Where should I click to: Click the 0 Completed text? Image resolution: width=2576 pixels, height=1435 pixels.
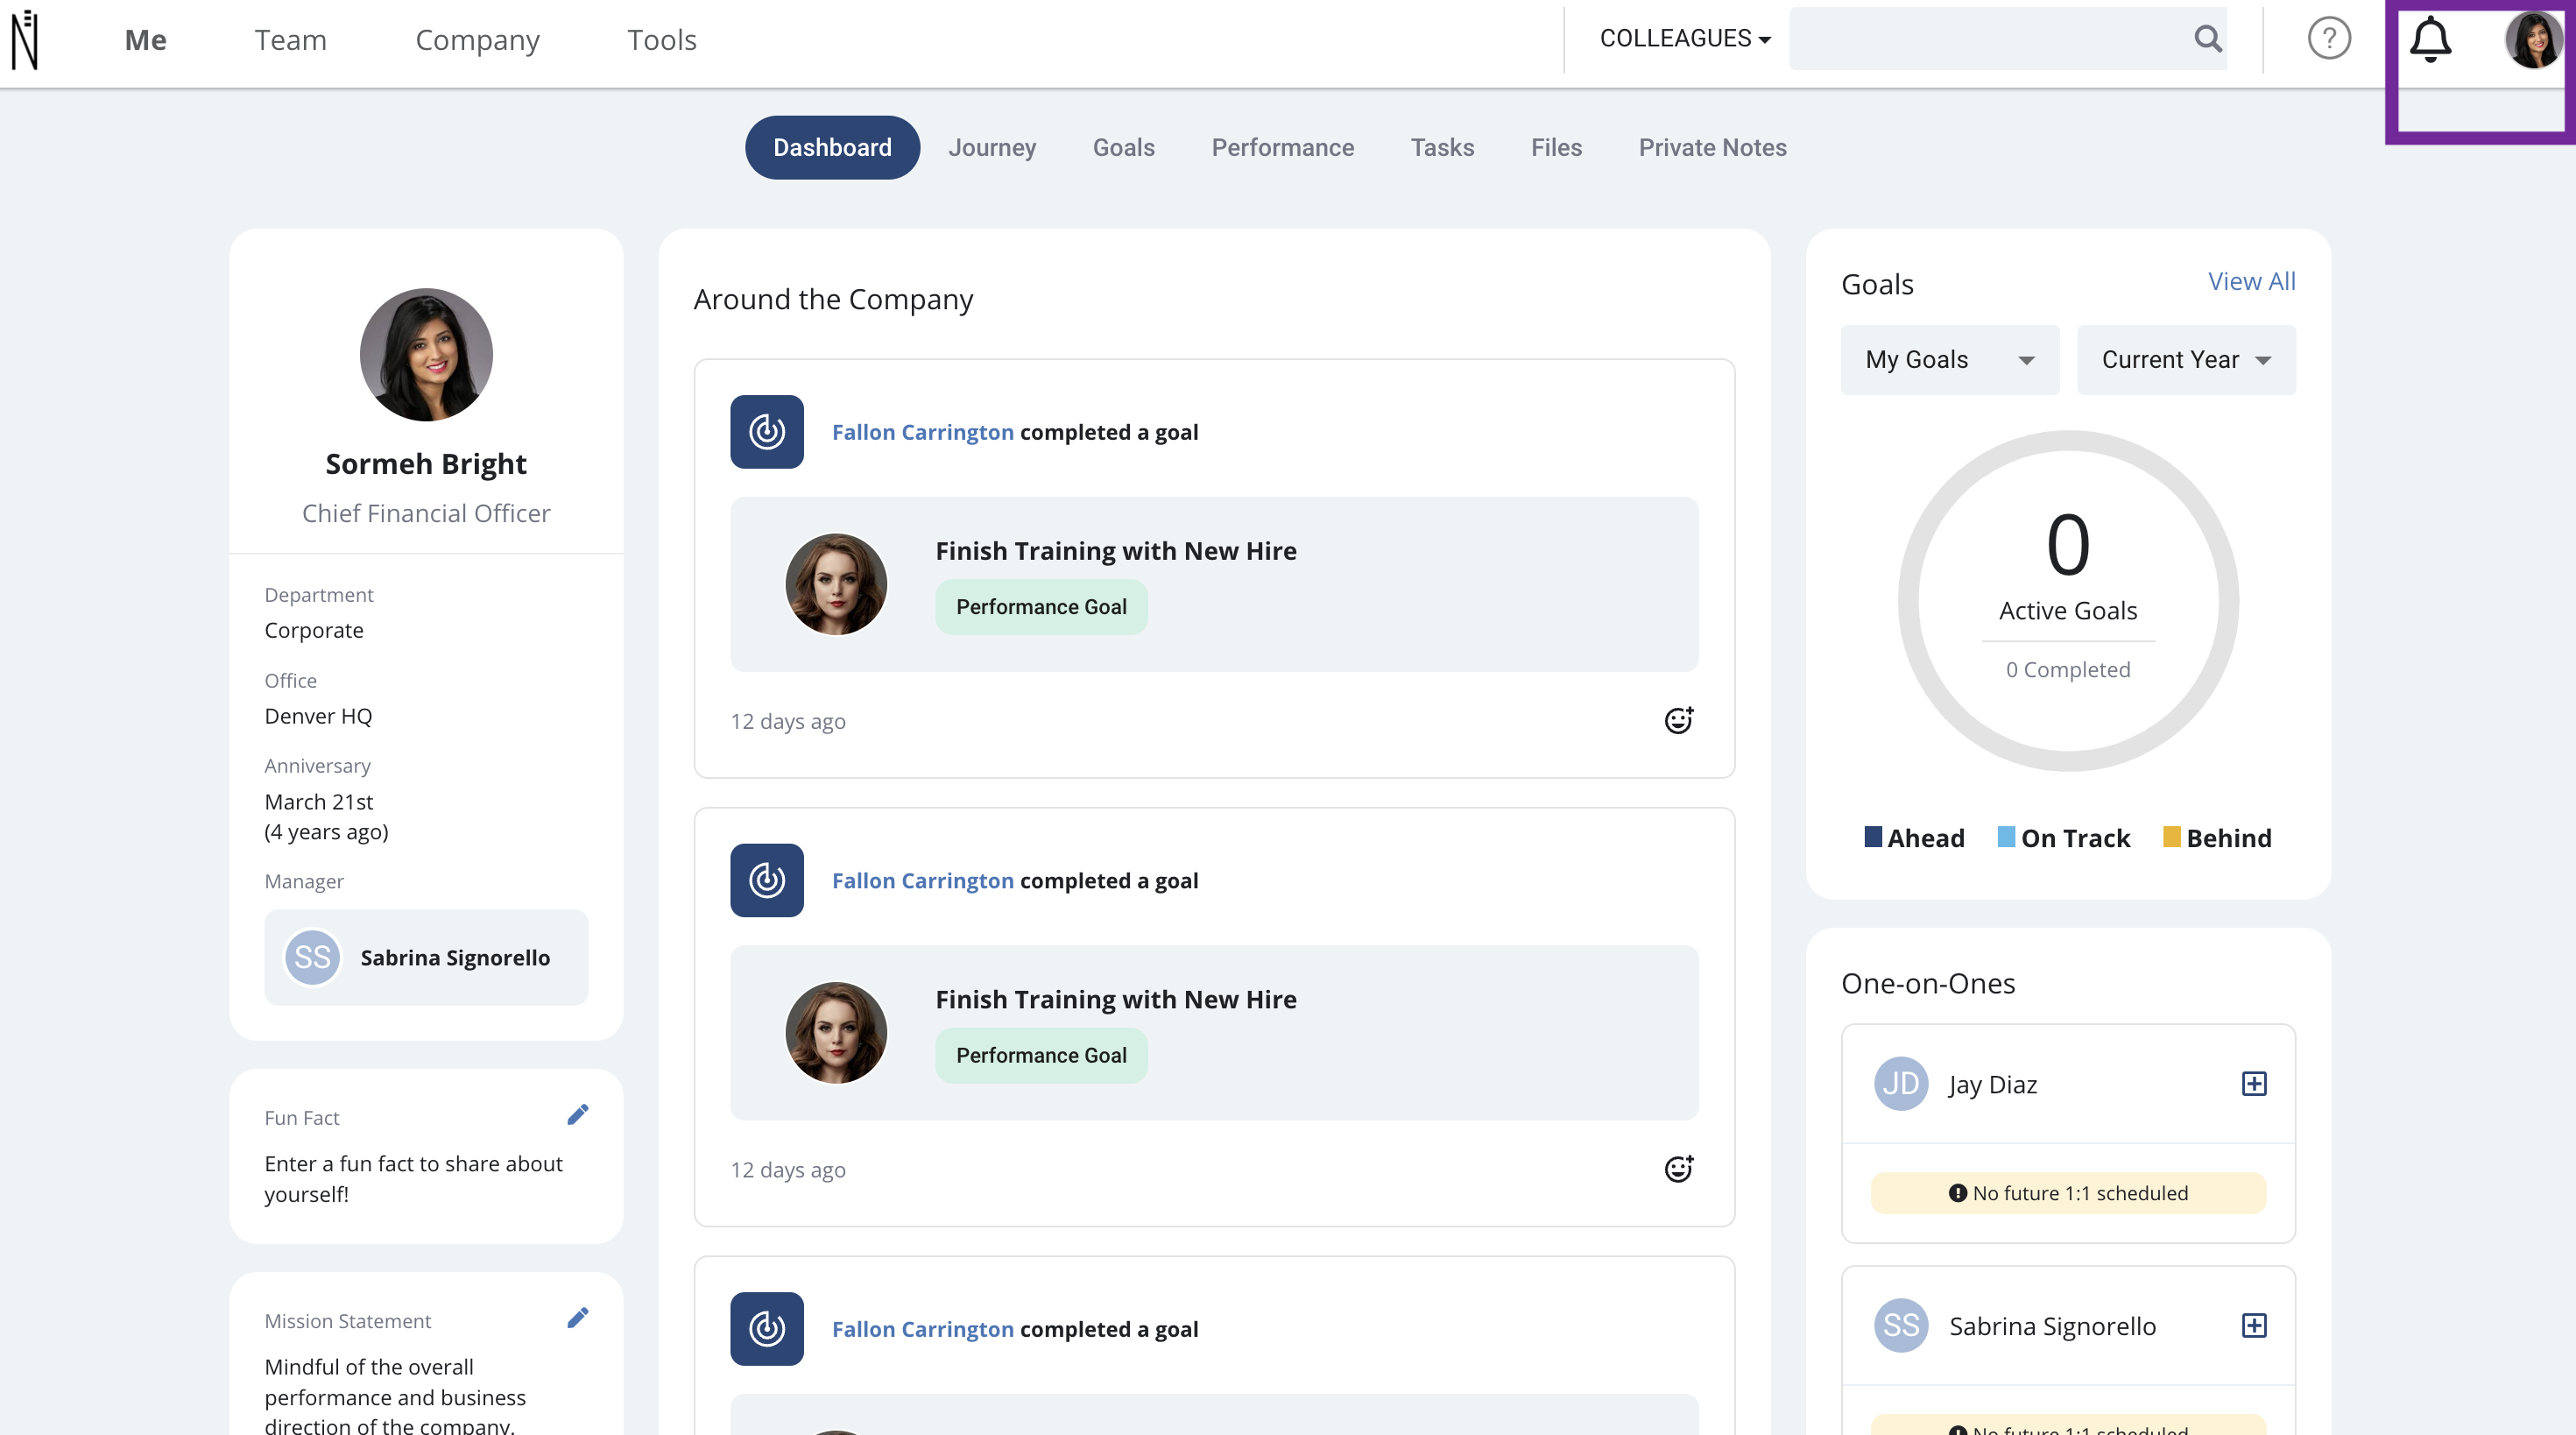tap(2068, 669)
